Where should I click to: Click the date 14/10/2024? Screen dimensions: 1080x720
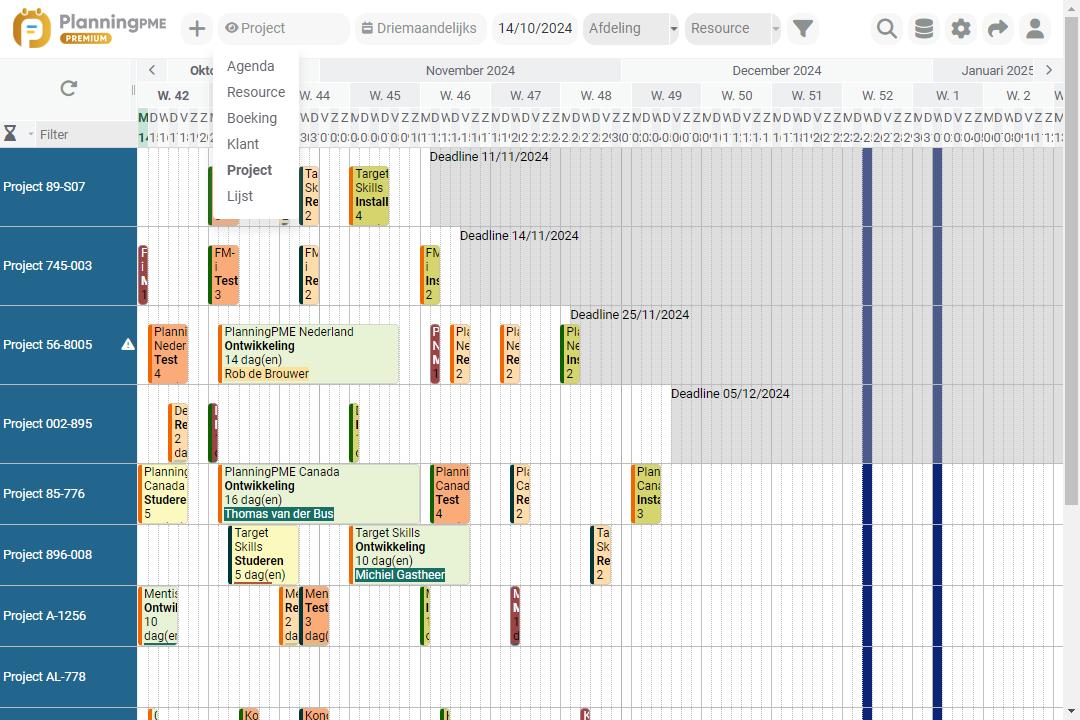click(x=535, y=29)
